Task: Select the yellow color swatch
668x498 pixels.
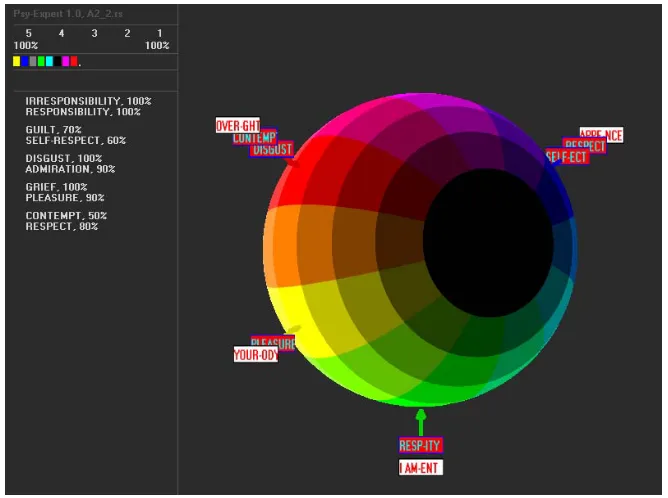Action: tap(17, 61)
